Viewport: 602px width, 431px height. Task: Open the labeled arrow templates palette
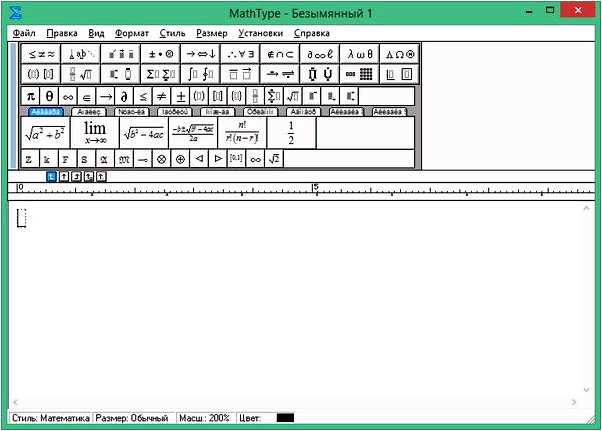tap(280, 74)
